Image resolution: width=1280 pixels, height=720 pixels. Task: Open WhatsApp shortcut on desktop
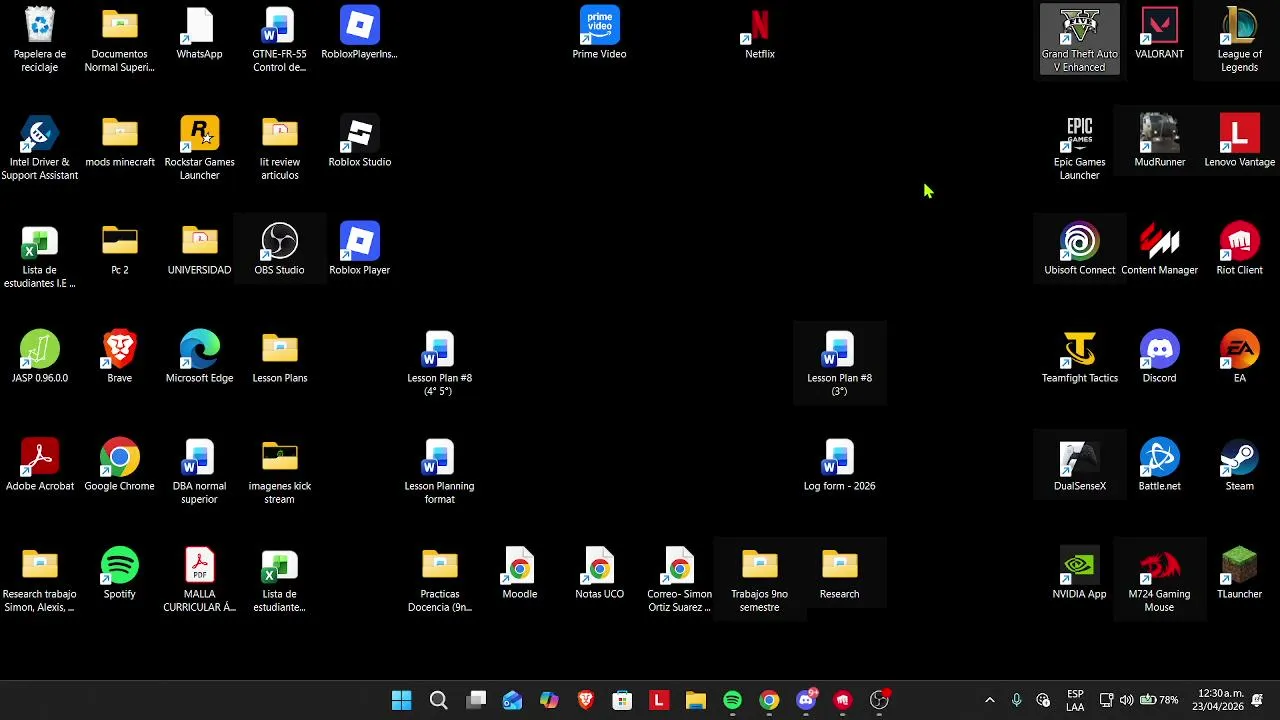pyautogui.click(x=200, y=34)
